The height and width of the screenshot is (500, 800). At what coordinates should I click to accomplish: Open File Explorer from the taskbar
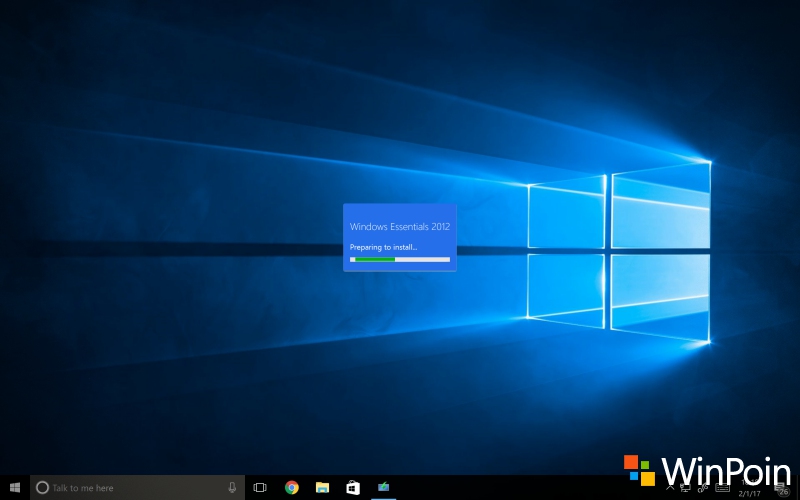pos(322,488)
